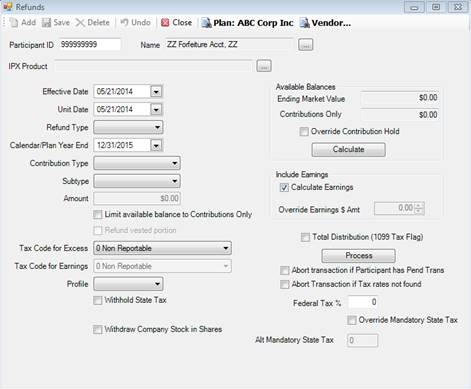Enable Withdraw Company Stock in Shares
The image size is (471, 389).
pos(98,330)
